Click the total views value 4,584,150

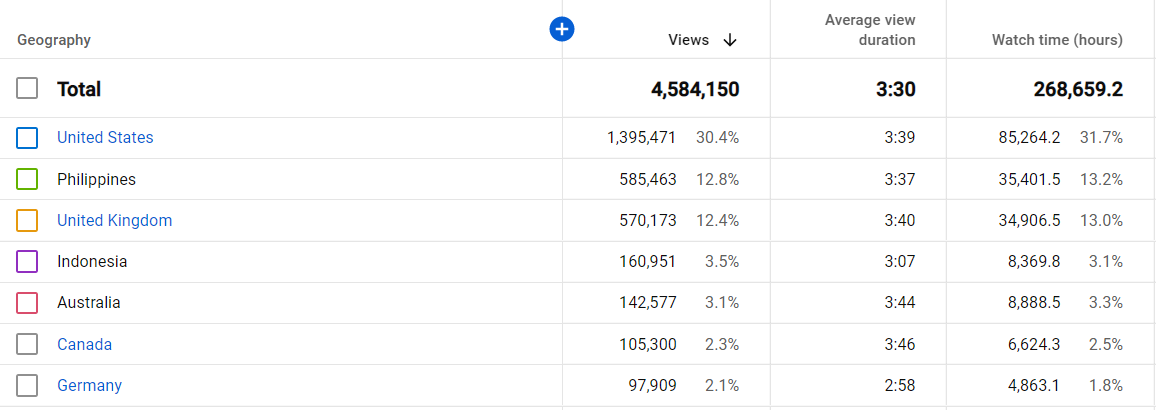click(x=695, y=90)
